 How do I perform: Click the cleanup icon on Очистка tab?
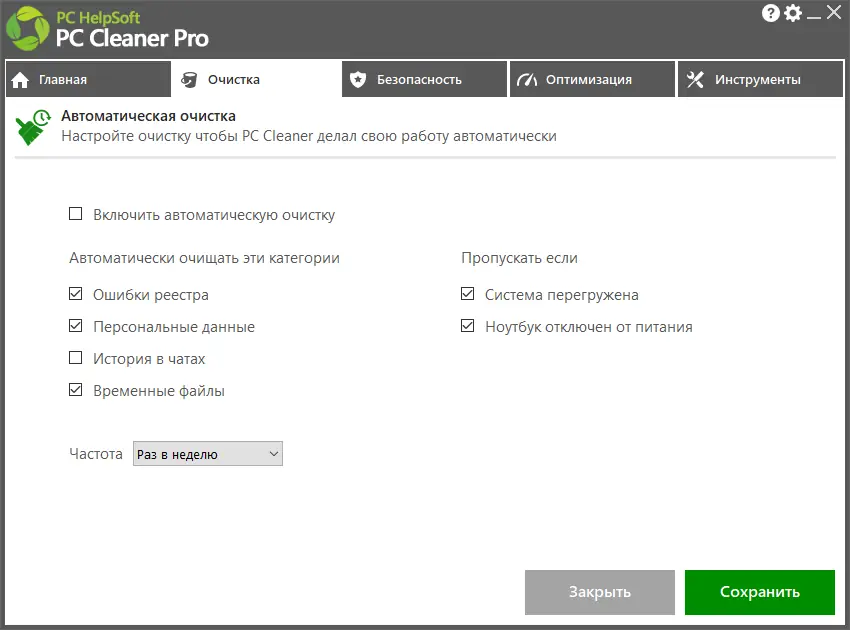point(189,80)
